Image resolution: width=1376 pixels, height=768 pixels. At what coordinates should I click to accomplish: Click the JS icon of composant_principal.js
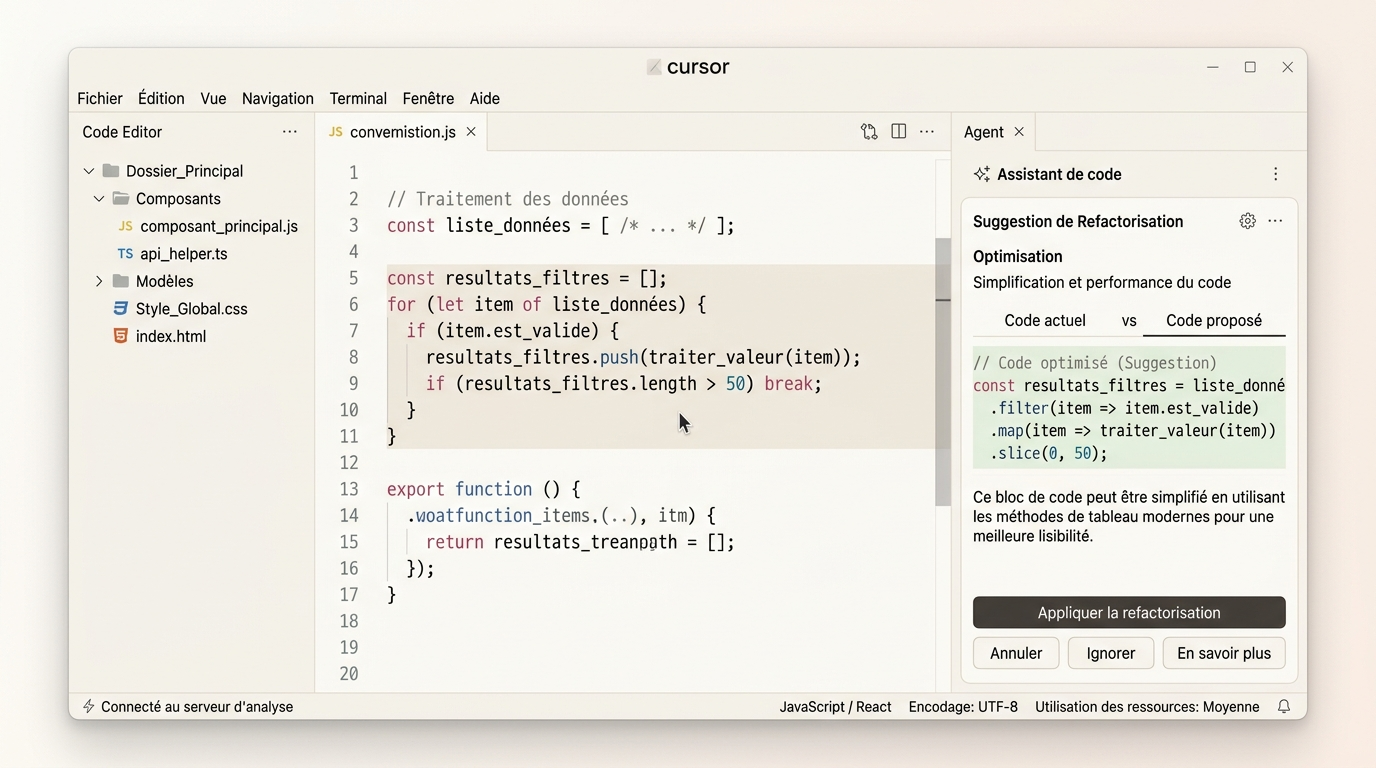(x=125, y=226)
